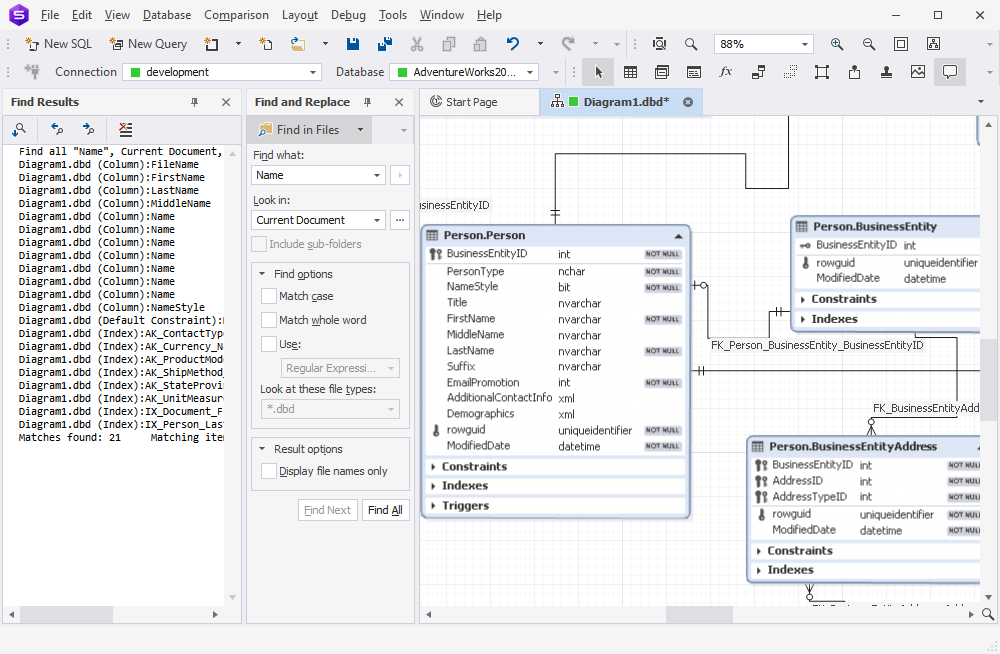
Task: Open the 88% zoom level dropdown
Action: coord(805,44)
